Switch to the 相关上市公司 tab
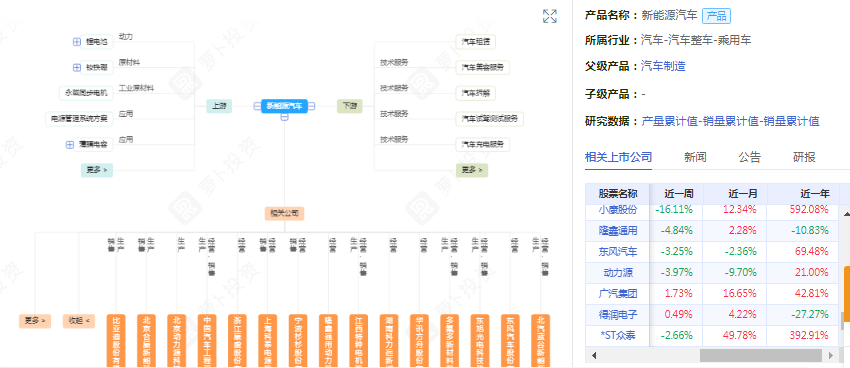 pyautogui.click(x=619, y=157)
